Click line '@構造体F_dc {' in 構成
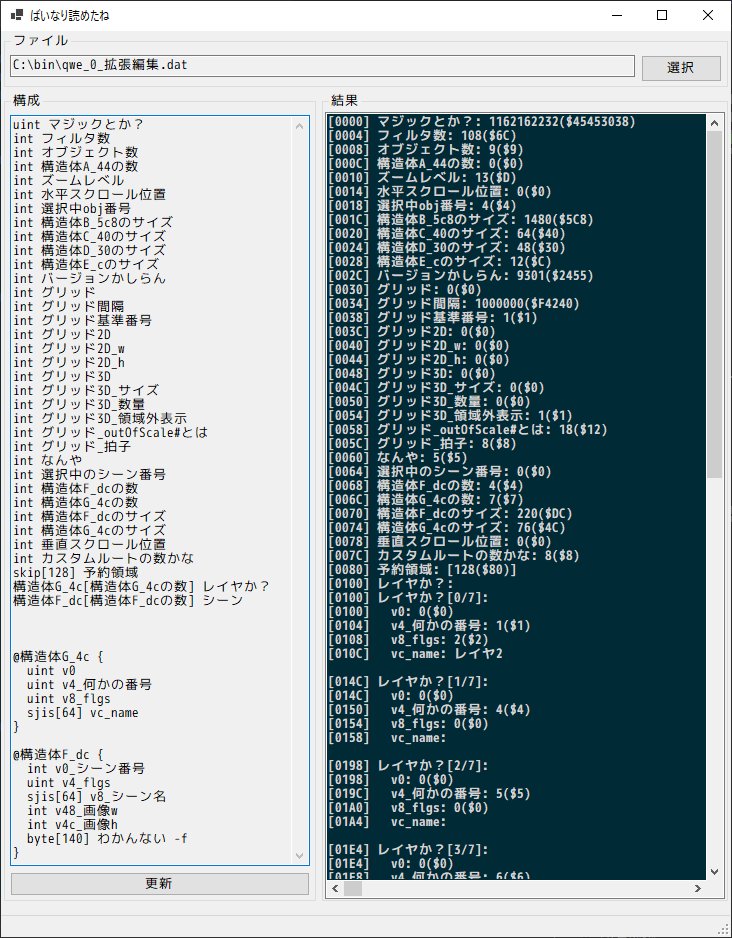The height and width of the screenshot is (938, 732). coord(58,754)
